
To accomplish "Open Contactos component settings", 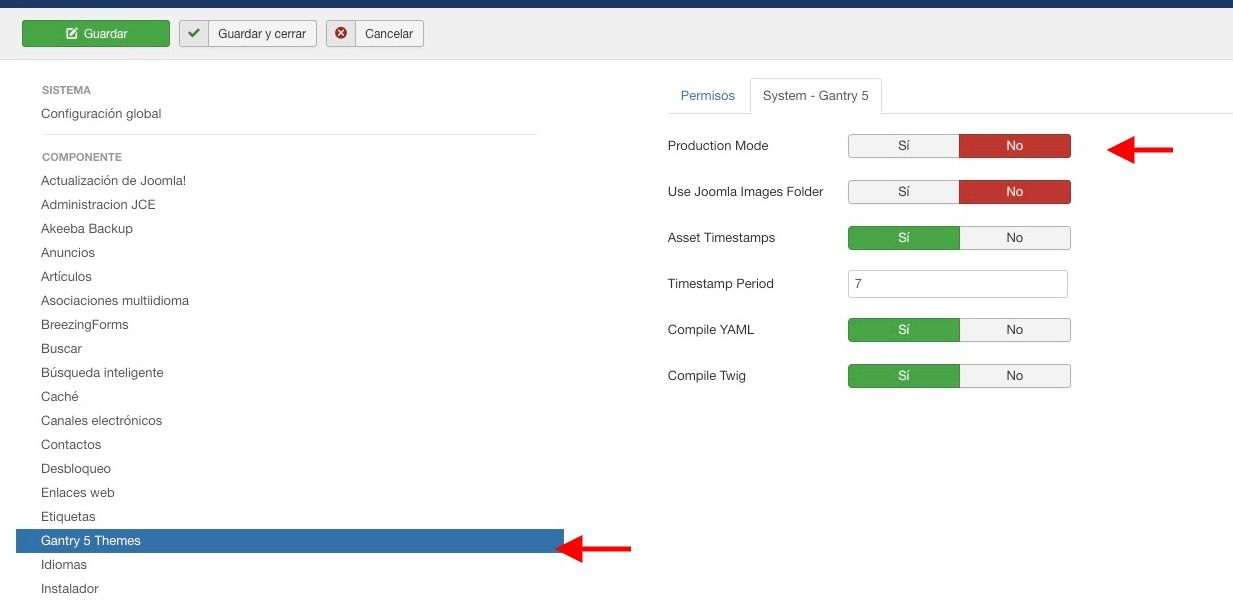I will pyautogui.click(x=71, y=445).
